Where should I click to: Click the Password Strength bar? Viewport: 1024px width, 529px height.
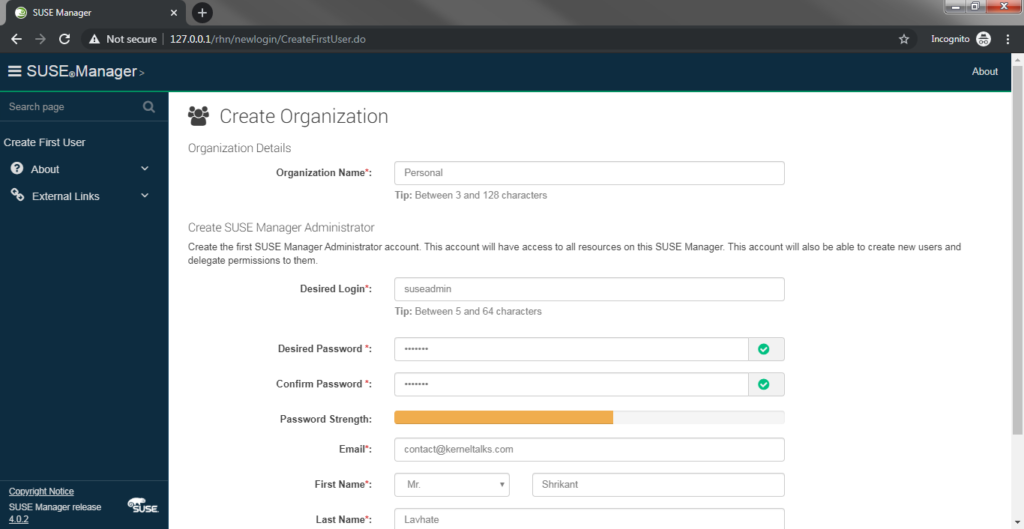tap(589, 417)
